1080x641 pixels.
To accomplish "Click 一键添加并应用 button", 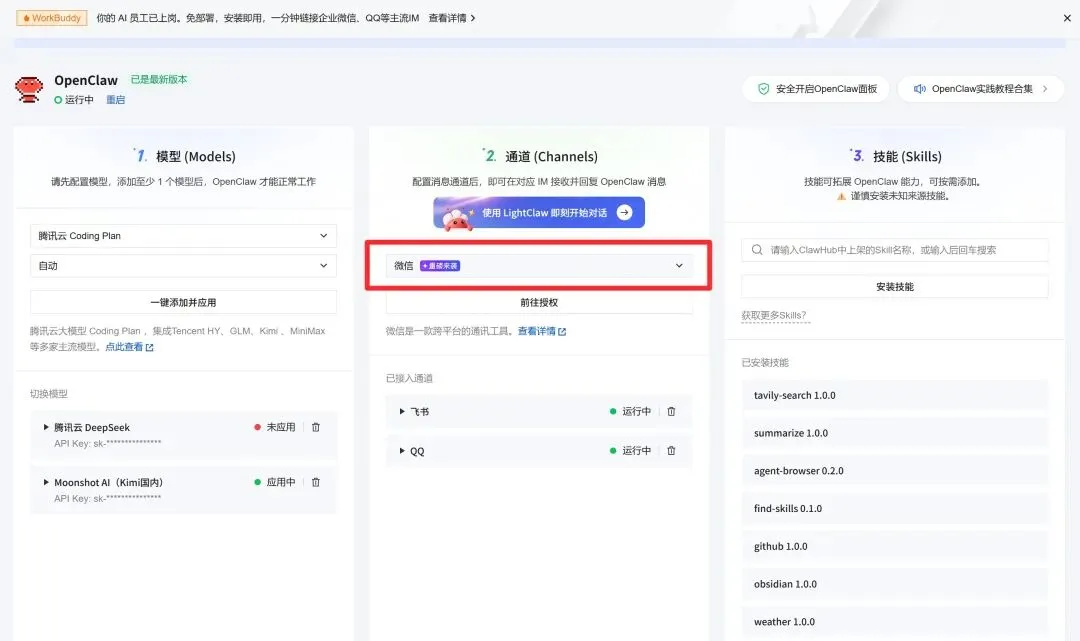I will click(183, 302).
